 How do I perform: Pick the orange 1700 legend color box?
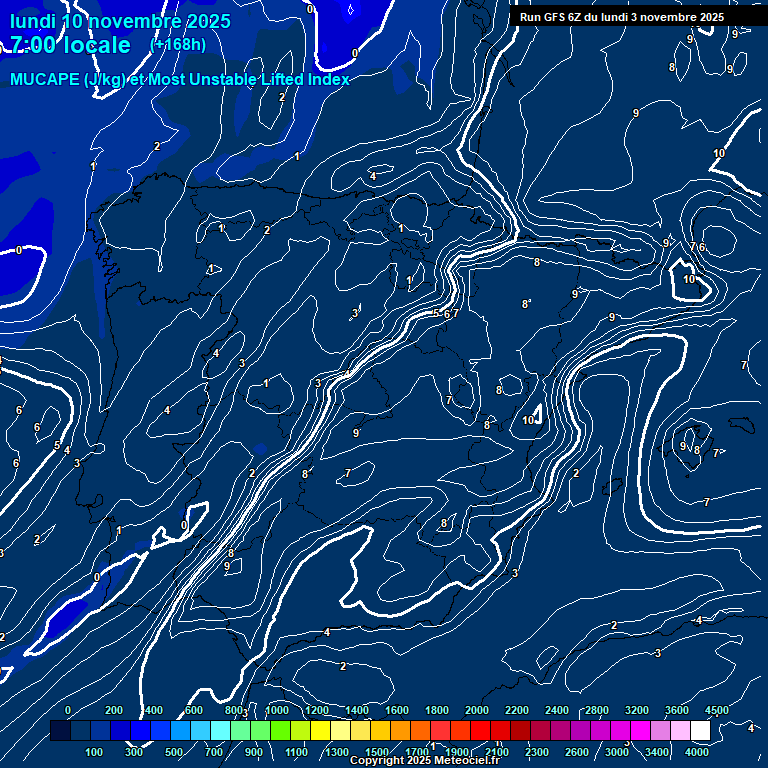tap(400, 731)
